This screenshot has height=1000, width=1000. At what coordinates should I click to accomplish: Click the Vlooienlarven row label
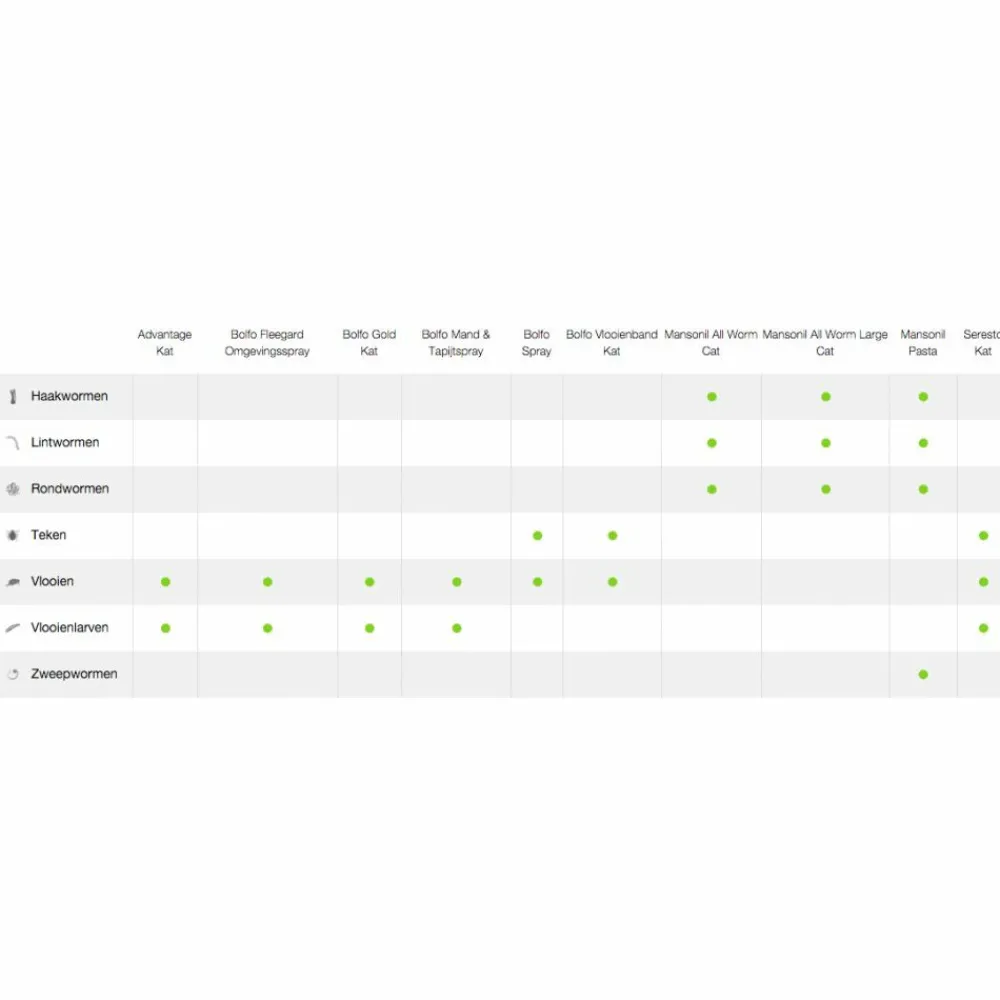point(70,628)
